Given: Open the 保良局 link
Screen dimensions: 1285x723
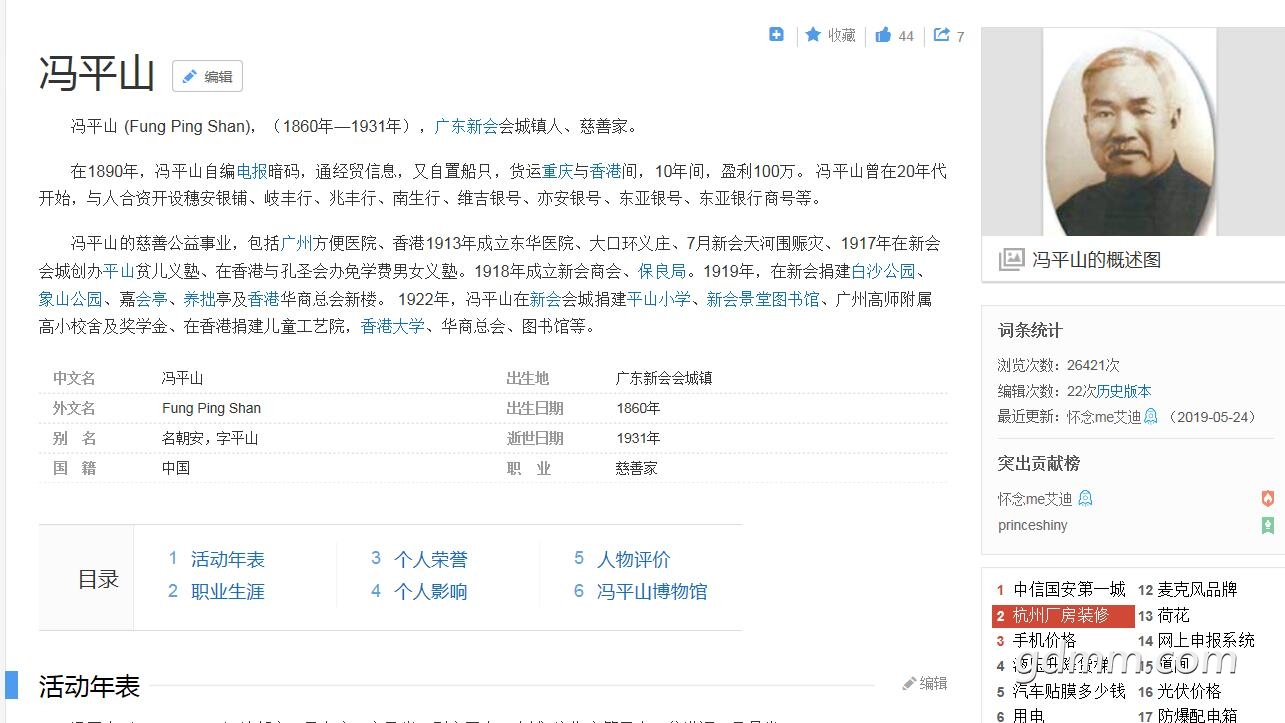Looking at the screenshot, I should click(x=662, y=271).
